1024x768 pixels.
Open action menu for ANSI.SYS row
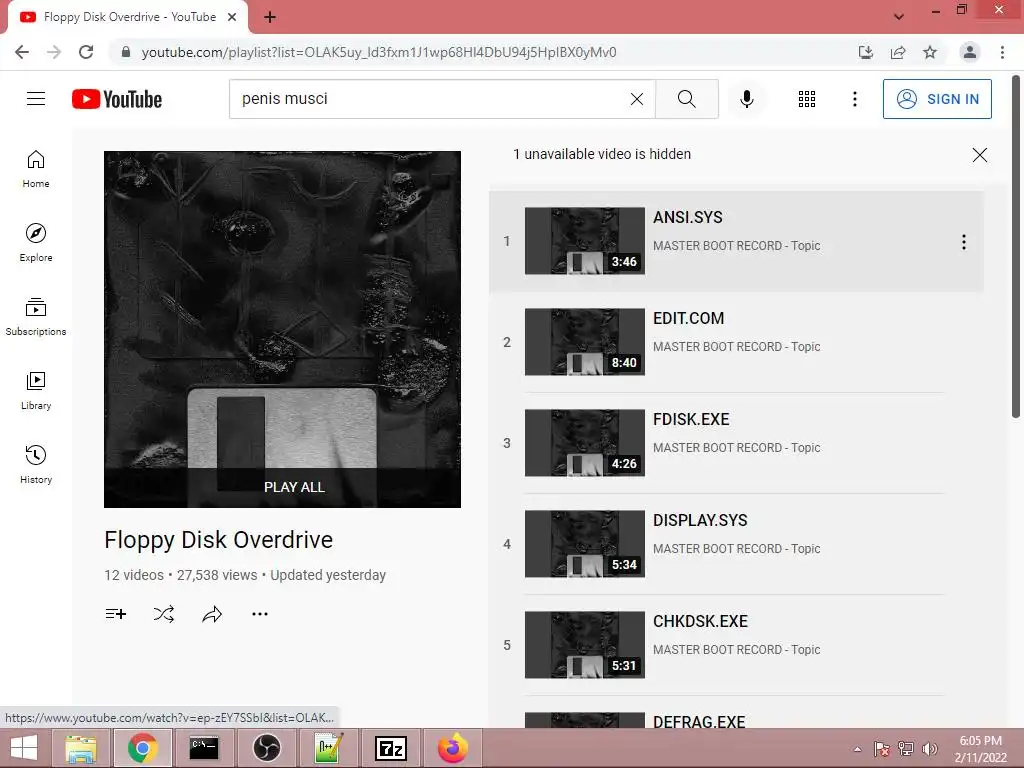point(963,242)
